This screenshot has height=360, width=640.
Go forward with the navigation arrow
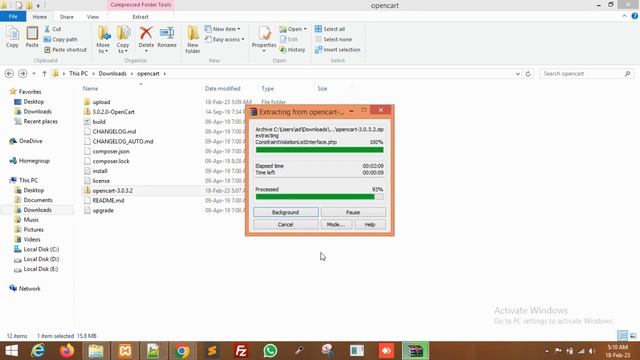tap(22, 73)
